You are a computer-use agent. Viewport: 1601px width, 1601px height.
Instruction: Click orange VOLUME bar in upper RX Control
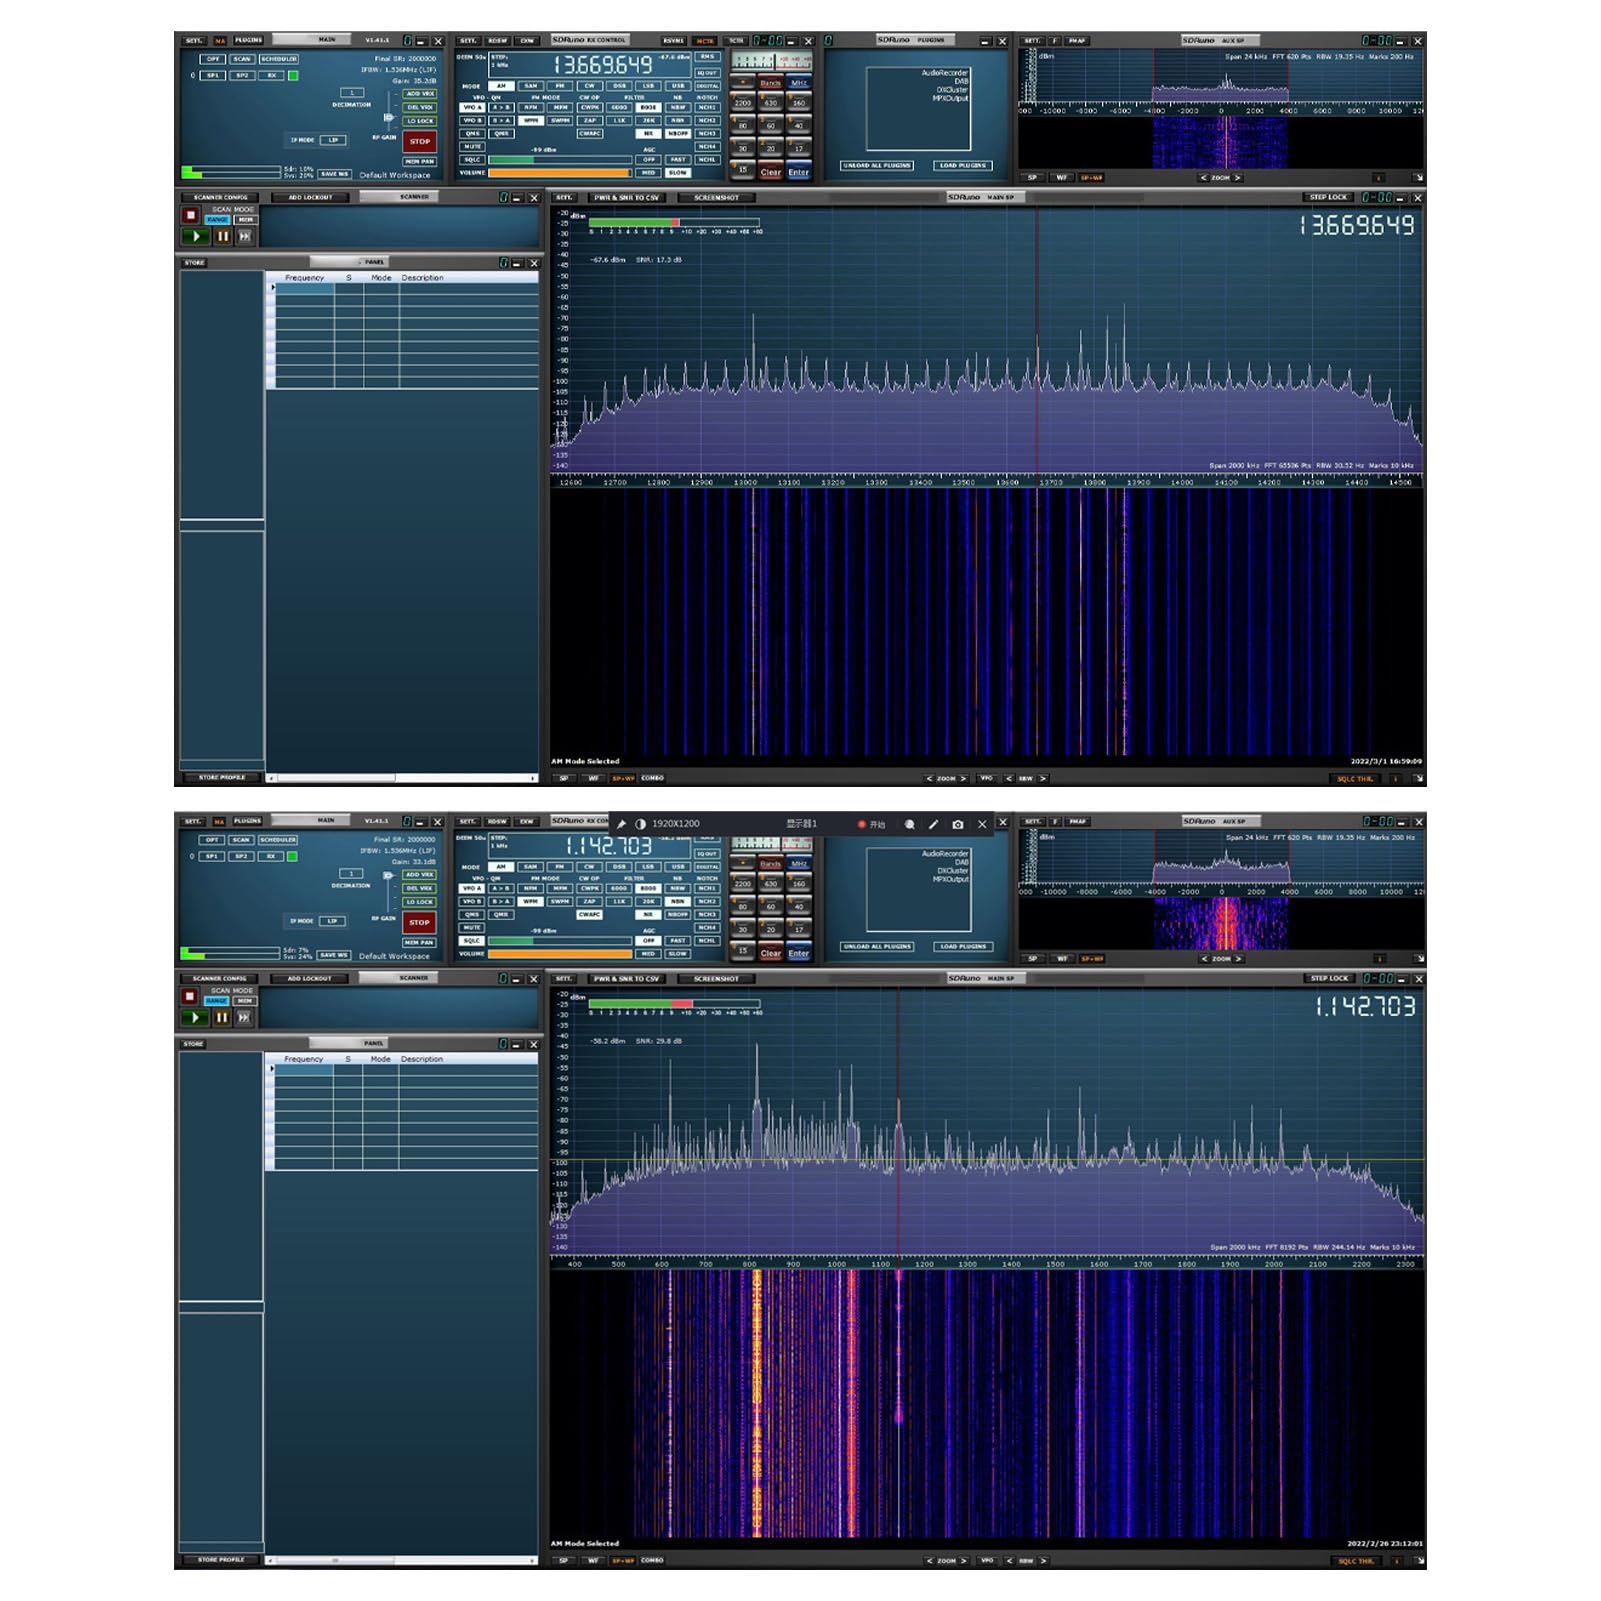coord(559,173)
